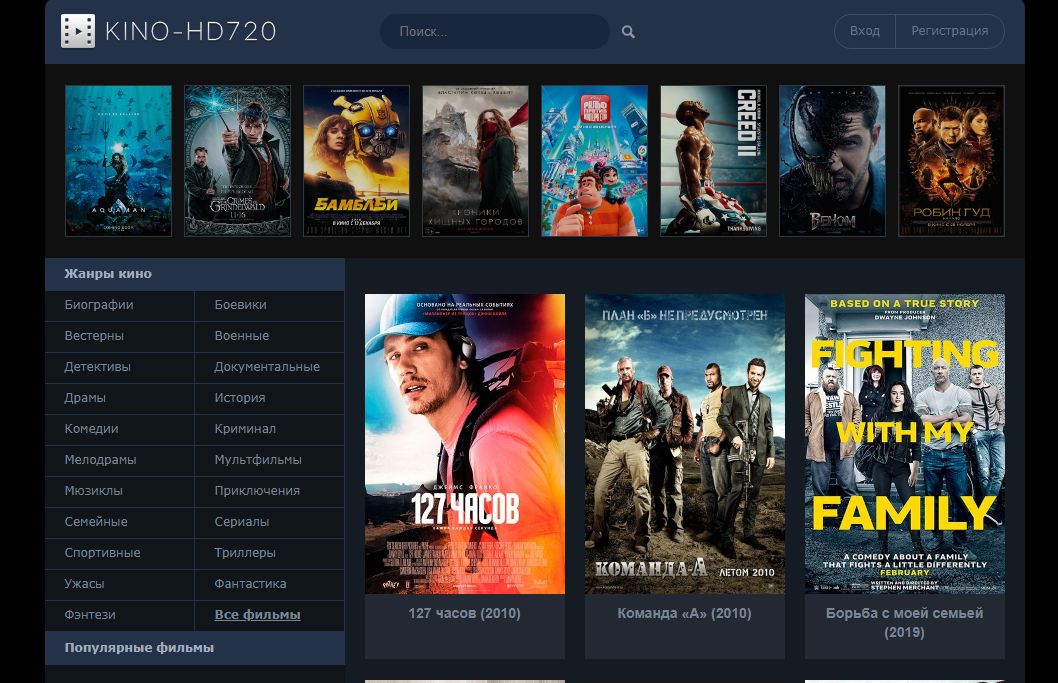Go to the Мелодрамы genre

point(100,460)
